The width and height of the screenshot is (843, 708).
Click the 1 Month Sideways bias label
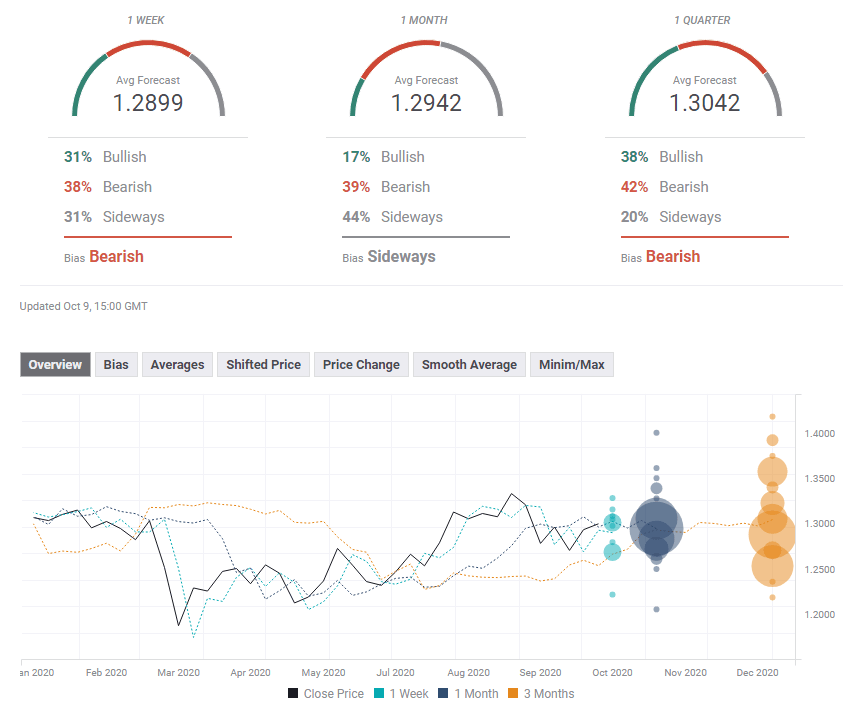pyautogui.click(x=401, y=257)
